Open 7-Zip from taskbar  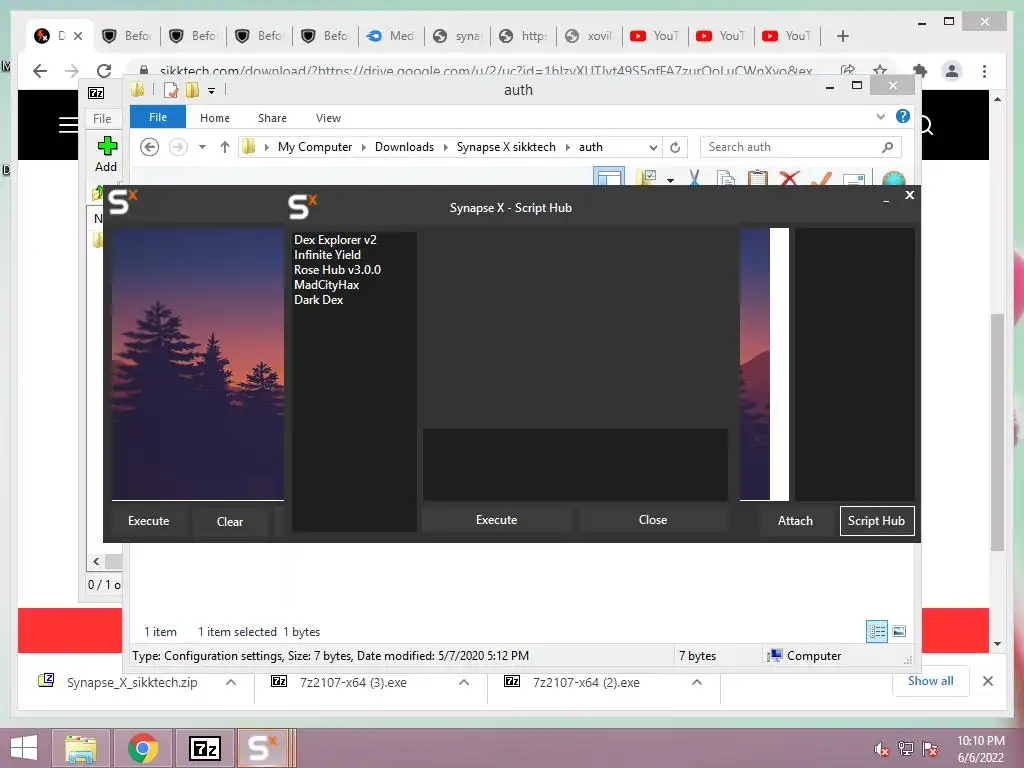coord(204,748)
